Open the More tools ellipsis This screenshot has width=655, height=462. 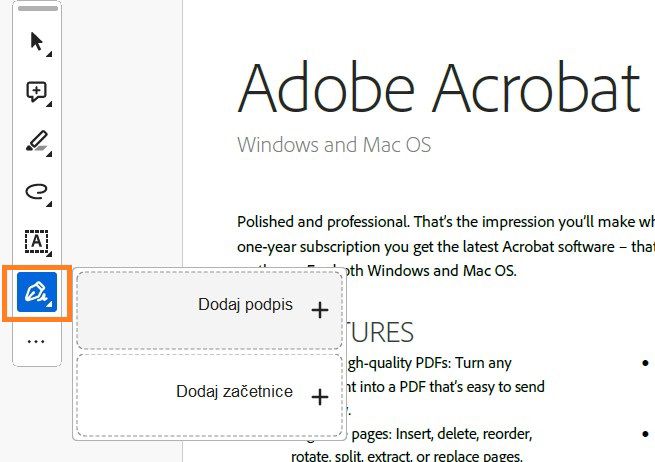coord(37,341)
